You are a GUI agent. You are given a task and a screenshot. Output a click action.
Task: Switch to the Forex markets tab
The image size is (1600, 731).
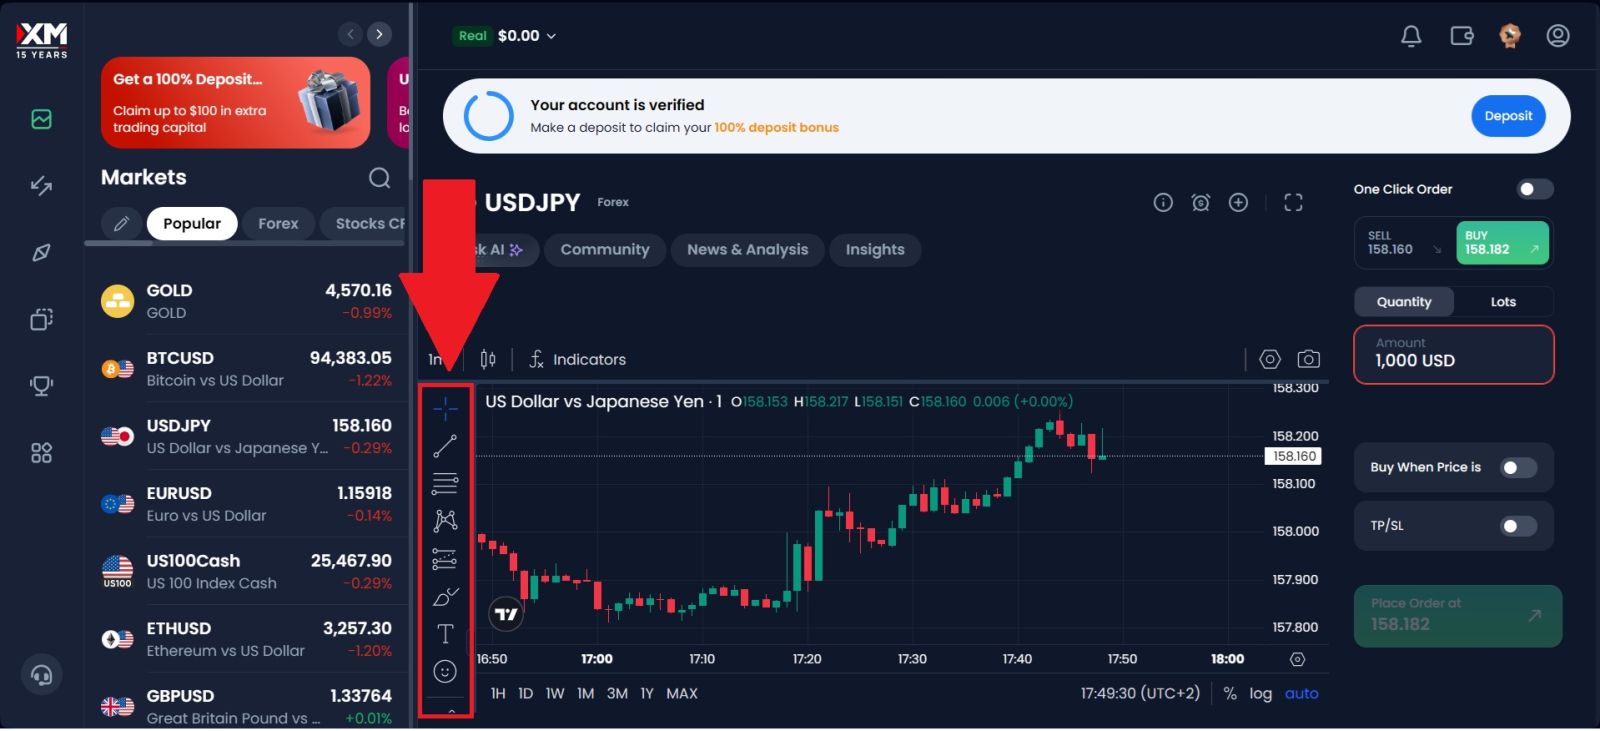(278, 224)
